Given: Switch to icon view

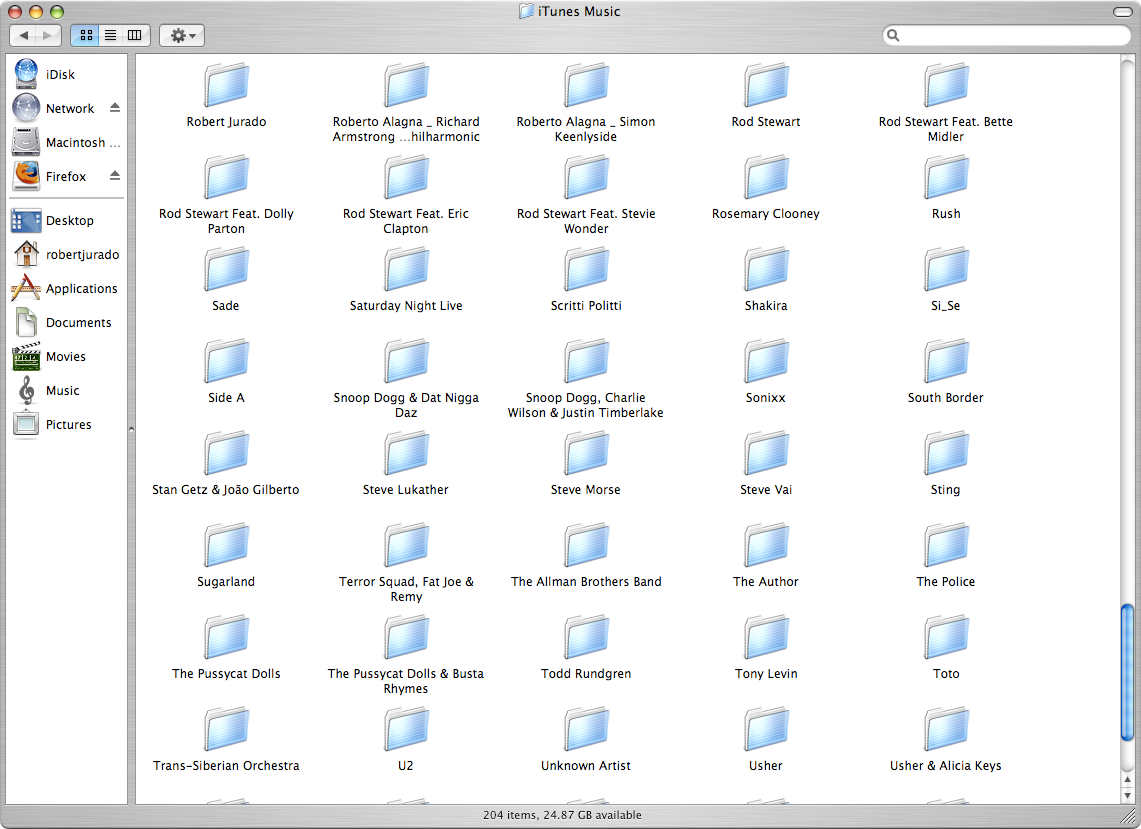Looking at the screenshot, I should [86, 35].
